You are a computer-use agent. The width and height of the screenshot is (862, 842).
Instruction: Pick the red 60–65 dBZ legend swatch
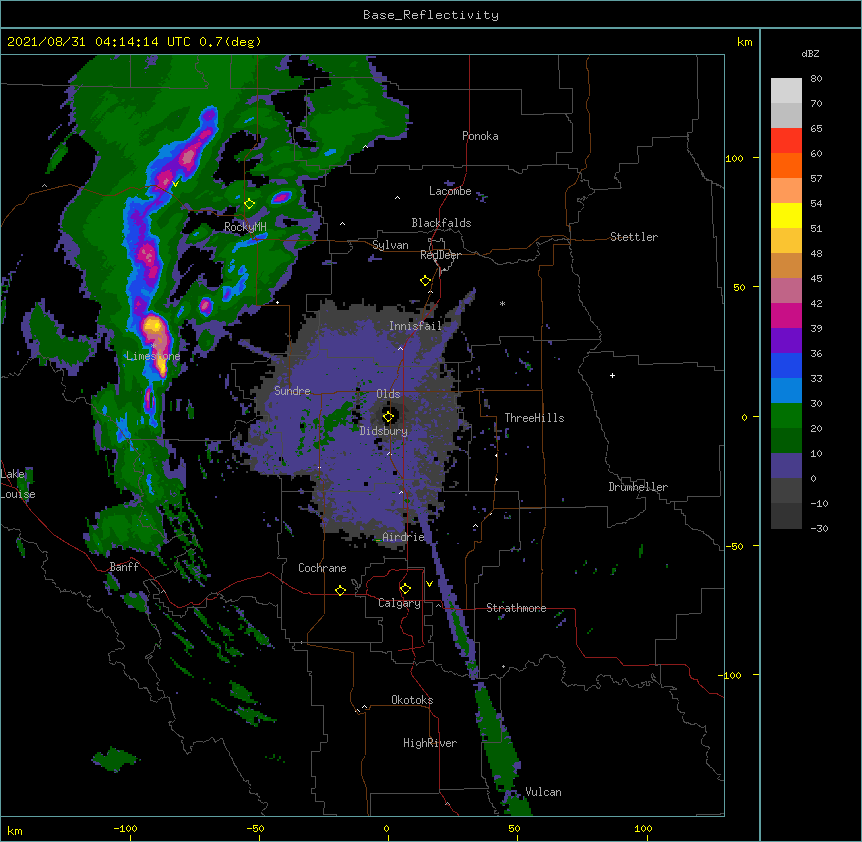[x=786, y=141]
